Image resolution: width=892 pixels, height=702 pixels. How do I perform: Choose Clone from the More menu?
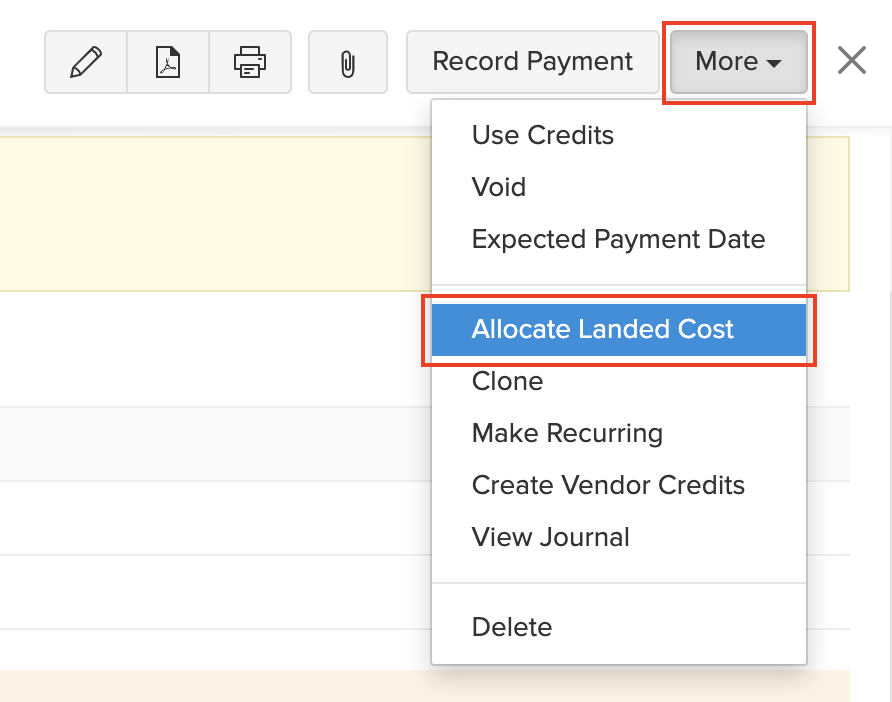click(x=507, y=381)
